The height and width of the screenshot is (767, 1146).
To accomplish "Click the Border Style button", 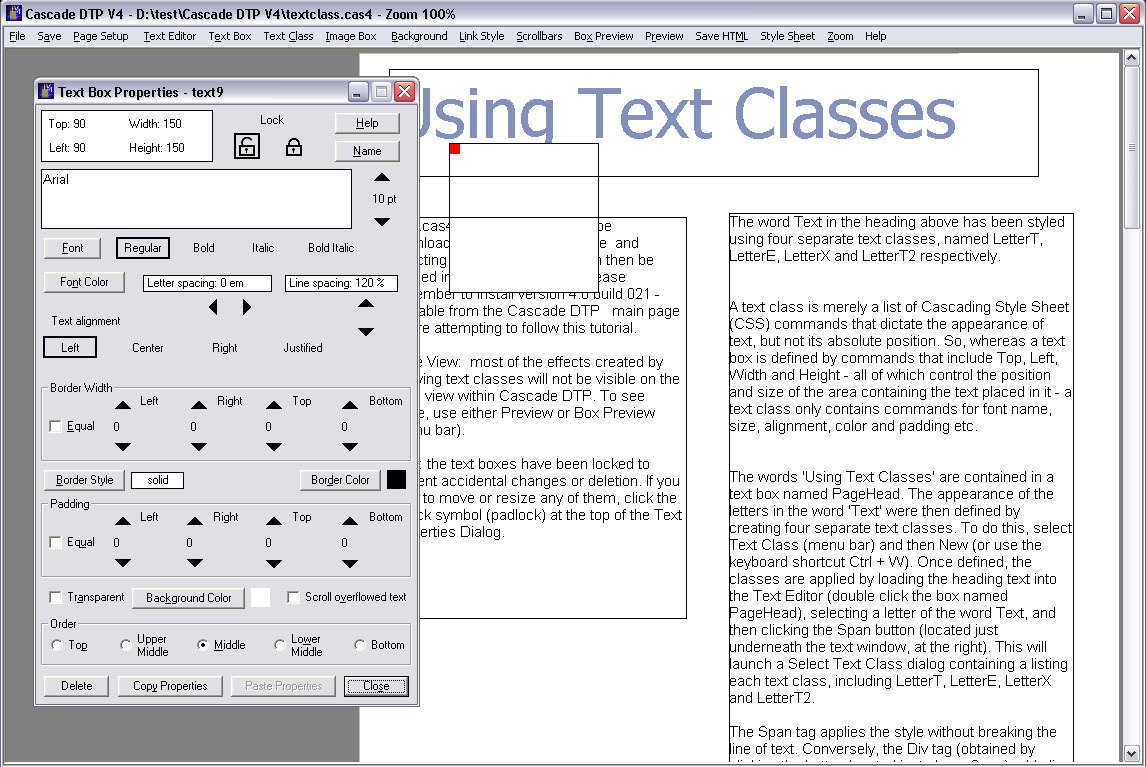I will (x=85, y=480).
